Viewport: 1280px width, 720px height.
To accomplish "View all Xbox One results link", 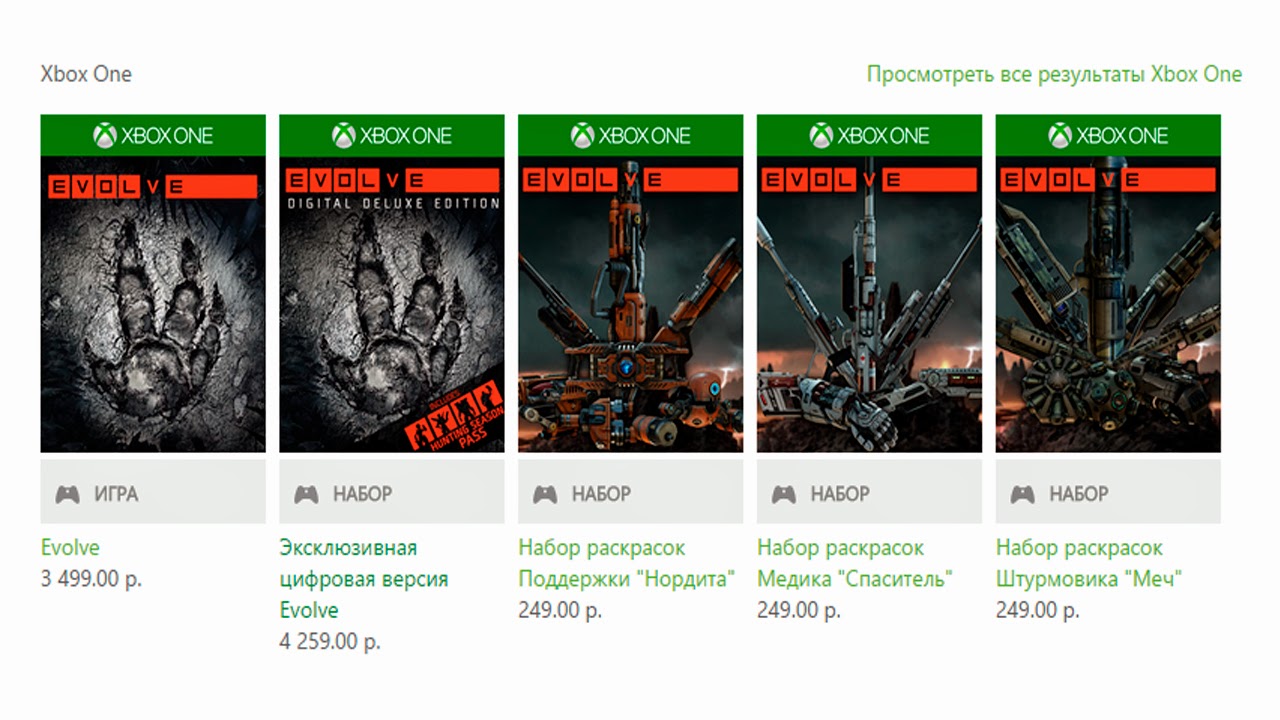I will [x=1054, y=74].
